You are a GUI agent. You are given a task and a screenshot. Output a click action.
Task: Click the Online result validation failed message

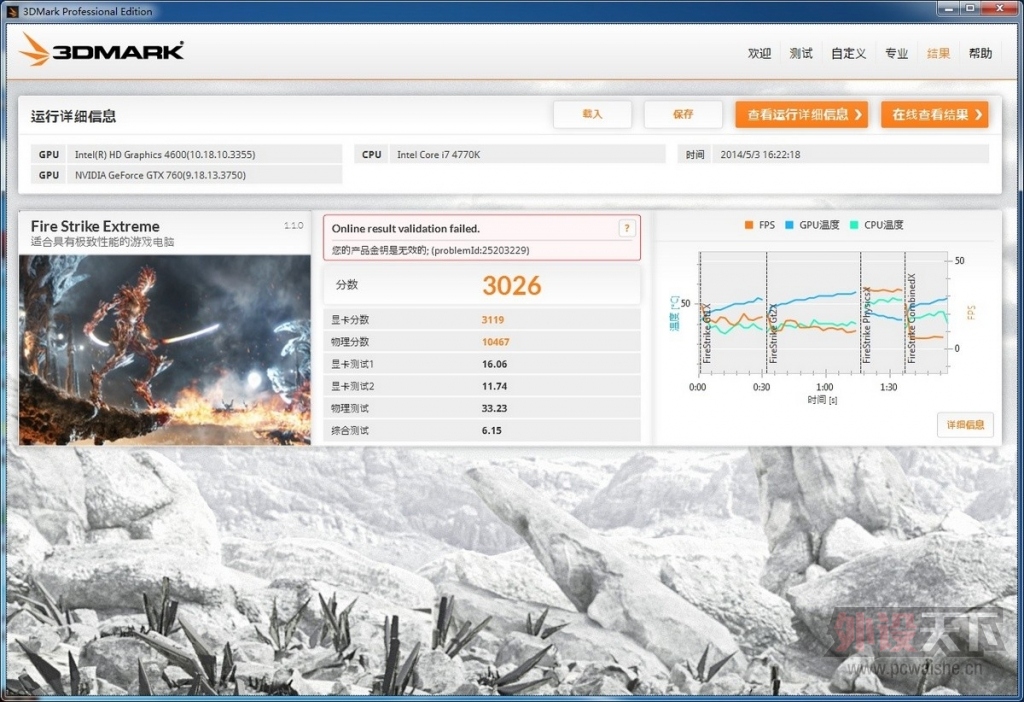point(406,229)
